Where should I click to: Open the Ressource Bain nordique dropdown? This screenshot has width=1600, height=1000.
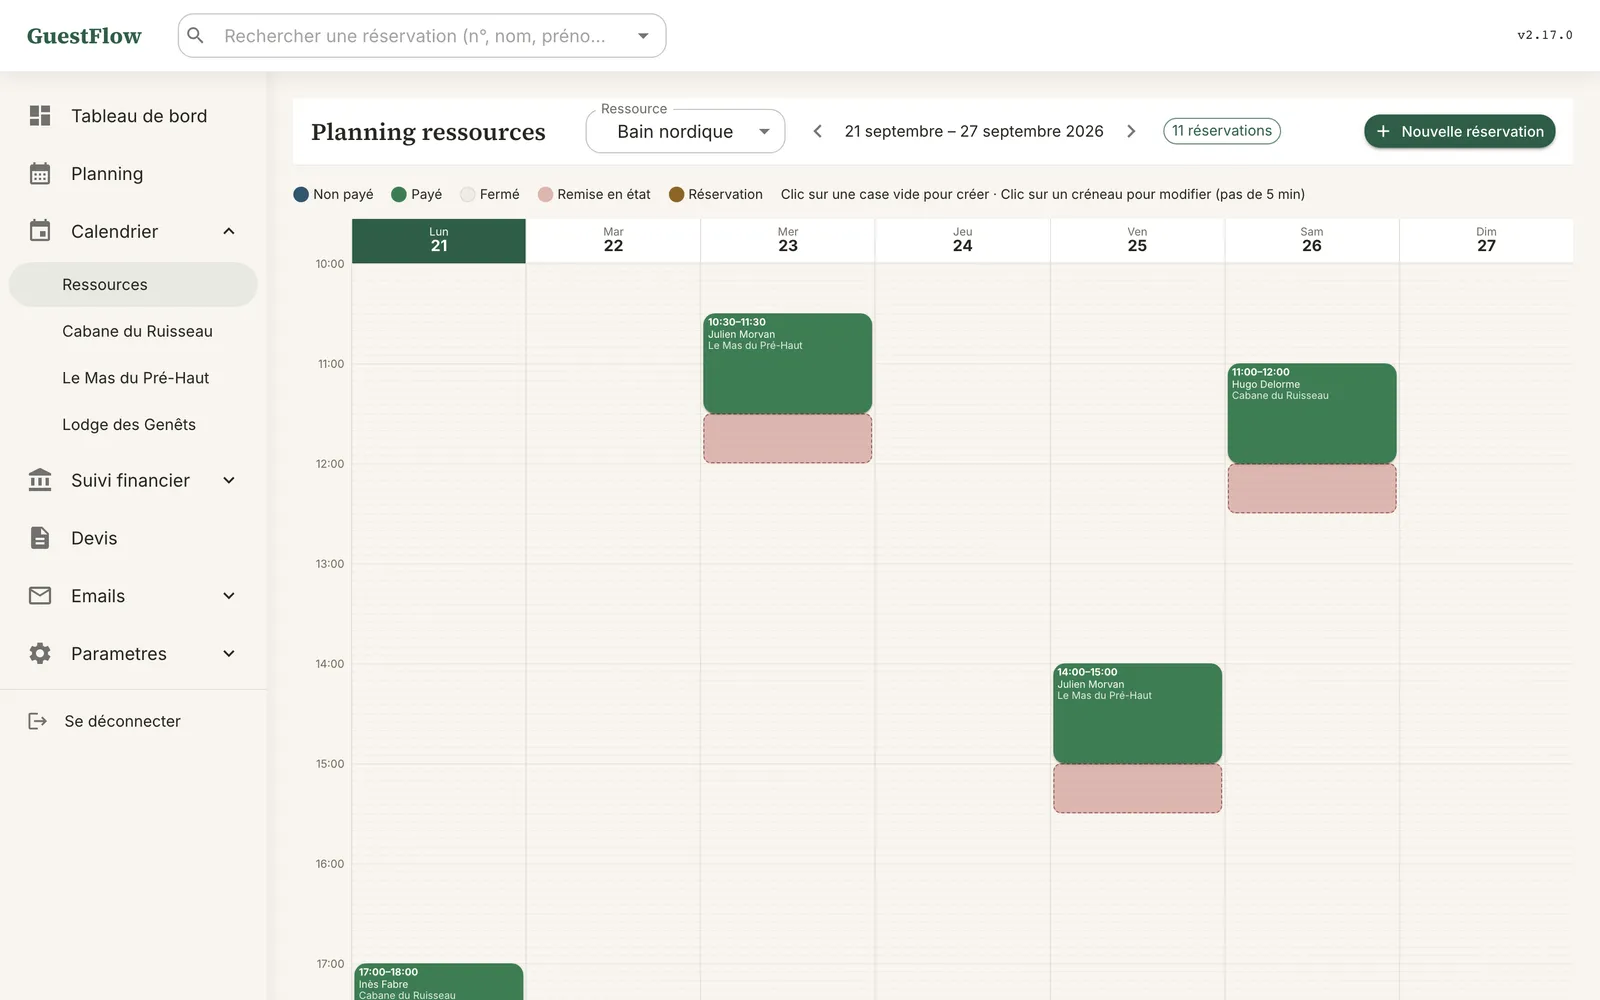pyautogui.click(x=685, y=131)
